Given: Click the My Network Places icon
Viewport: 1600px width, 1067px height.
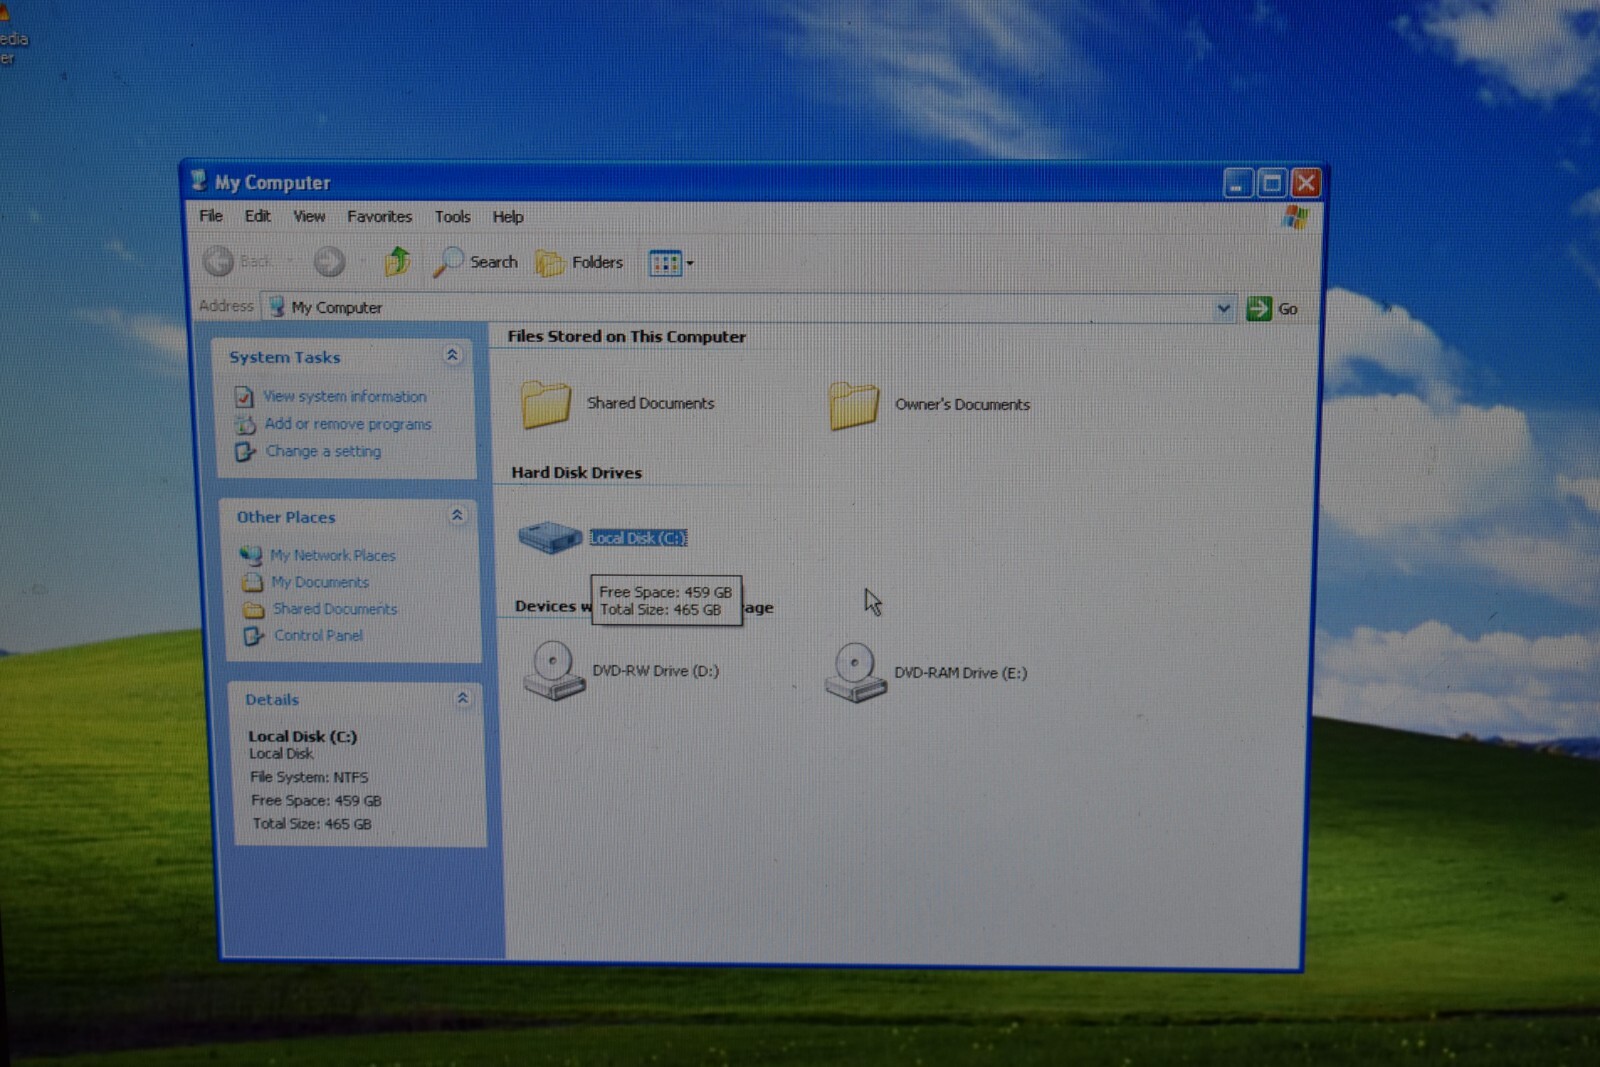Looking at the screenshot, I should 251,555.
